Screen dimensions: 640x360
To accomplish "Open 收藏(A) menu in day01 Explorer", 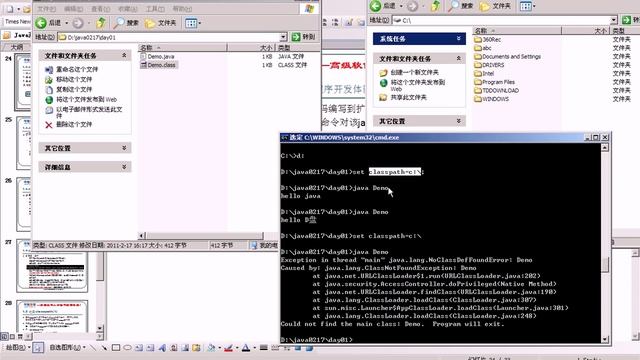I will [128, 9].
